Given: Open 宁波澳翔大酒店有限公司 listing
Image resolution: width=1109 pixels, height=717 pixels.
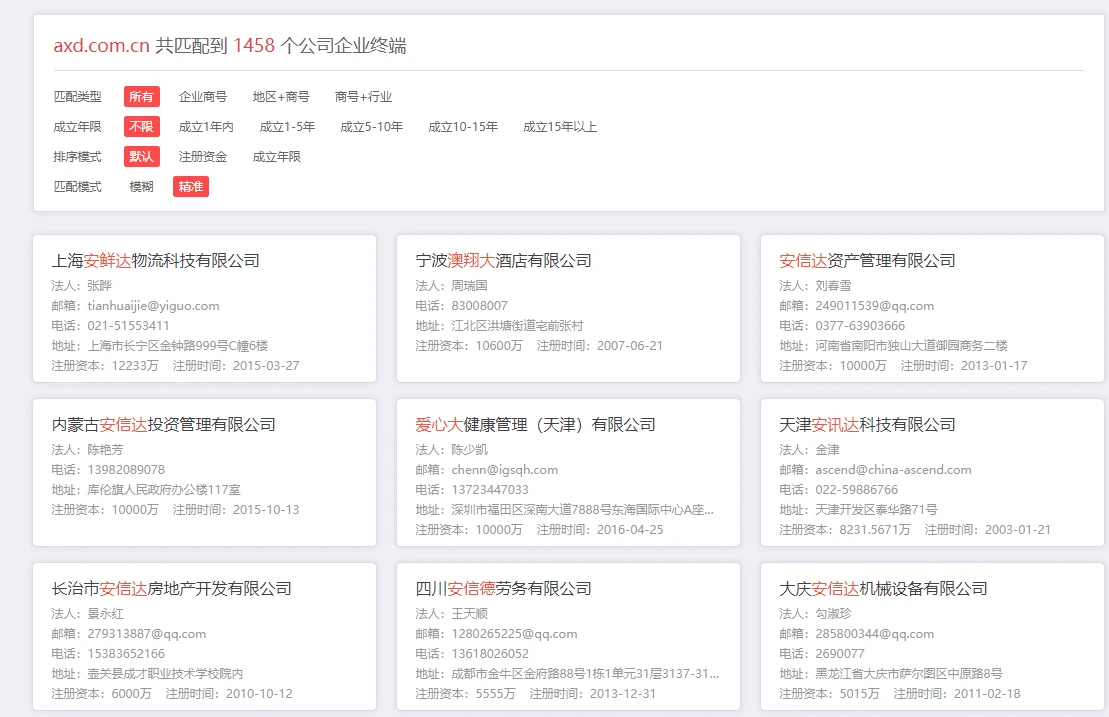Looking at the screenshot, I should (503, 261).
